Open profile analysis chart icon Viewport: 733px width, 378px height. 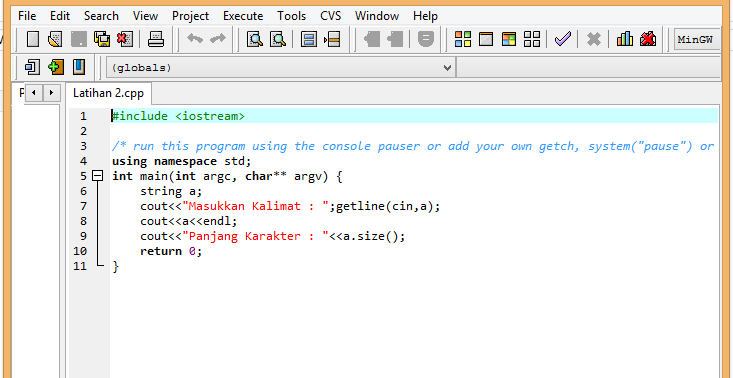coord(625,39)
